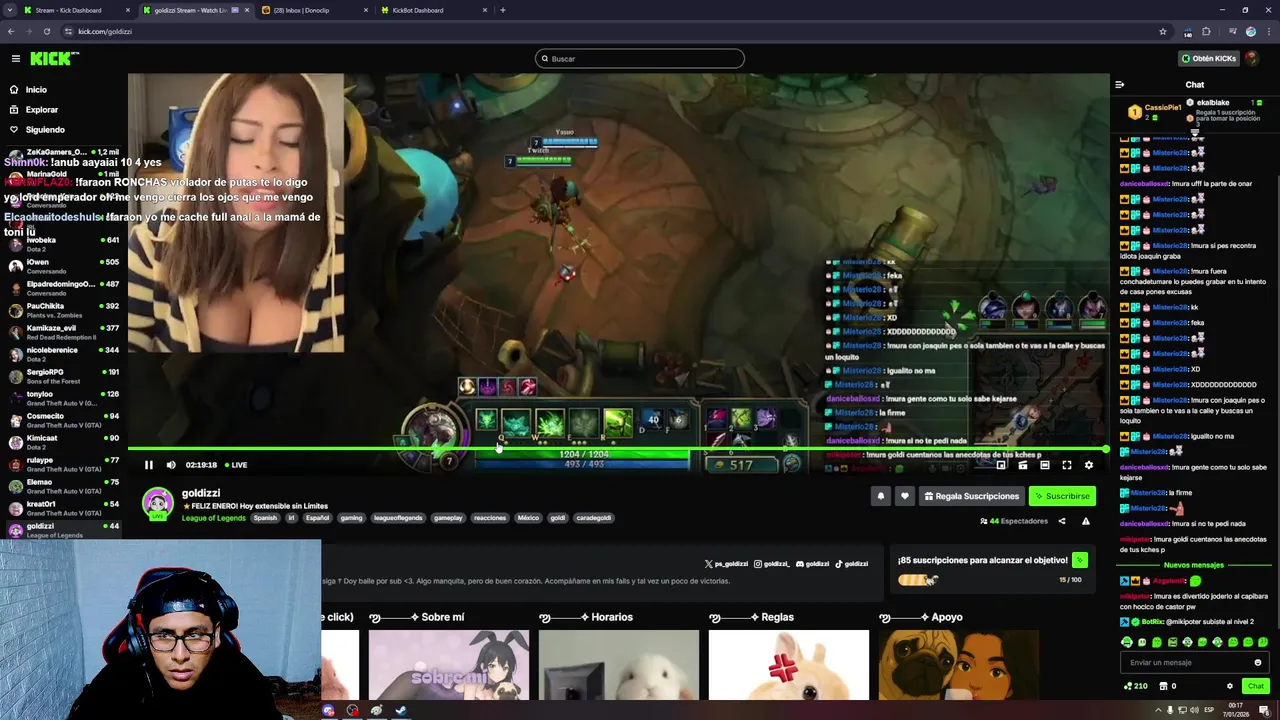Viewport: 1280px width, 720px height.
Task: Open the goldizzi TikTok social link
Action: 851,564
